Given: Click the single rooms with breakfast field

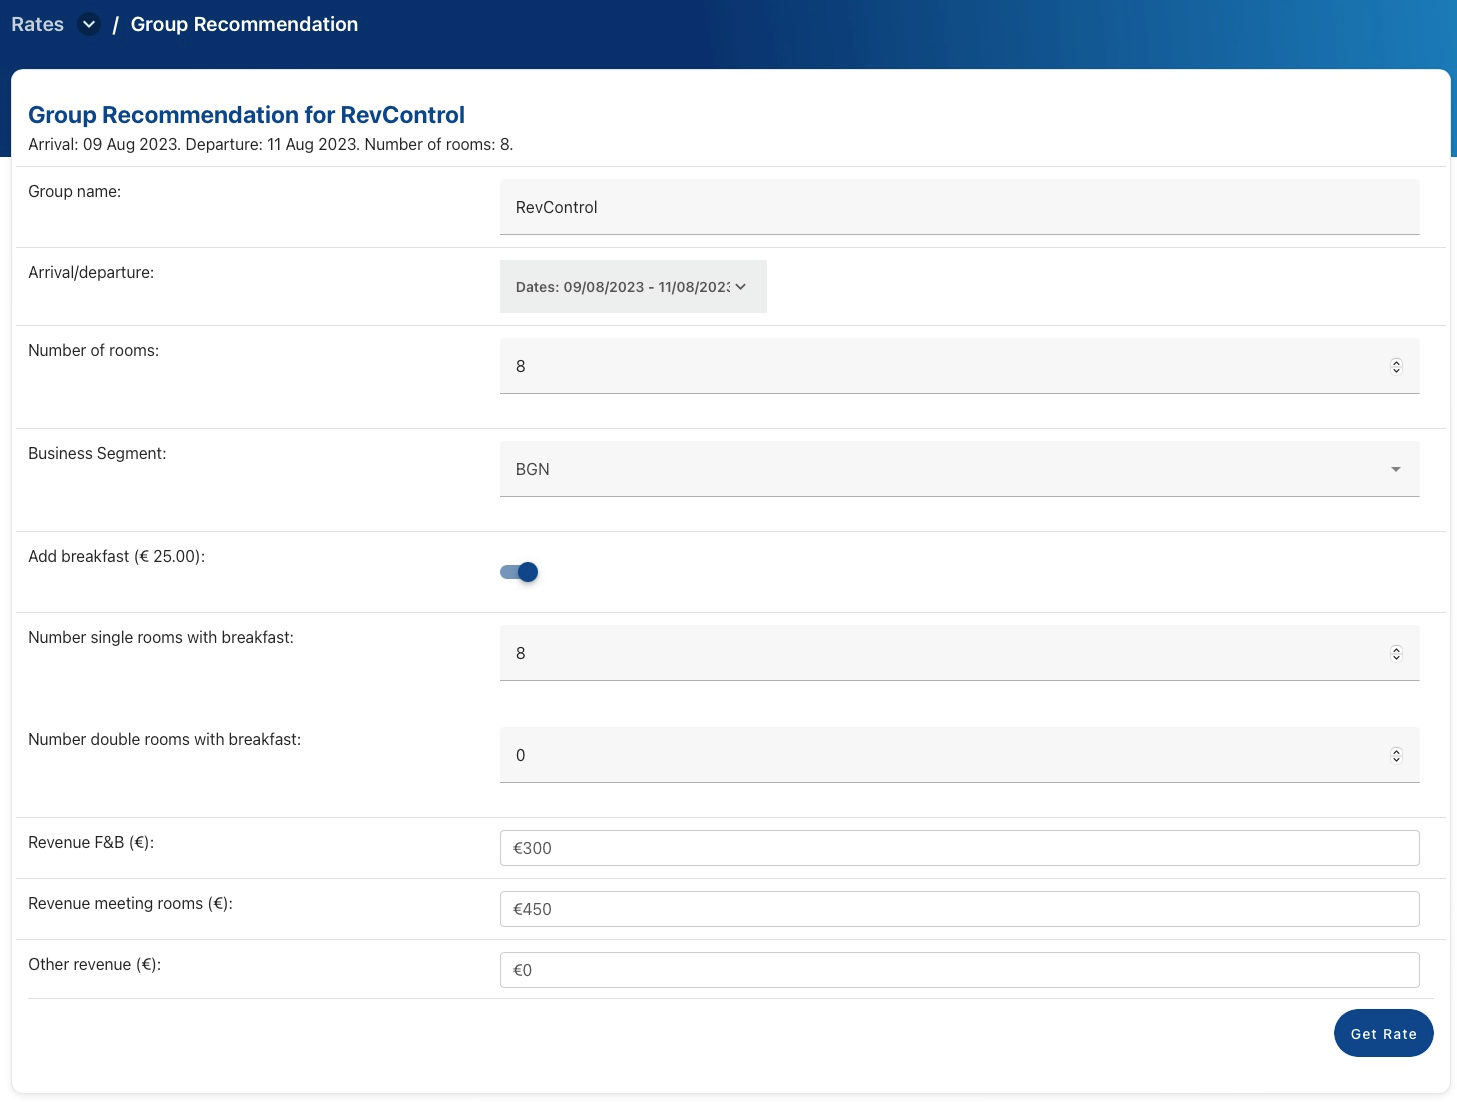Looking at the screenshot, I should point(940,653).
